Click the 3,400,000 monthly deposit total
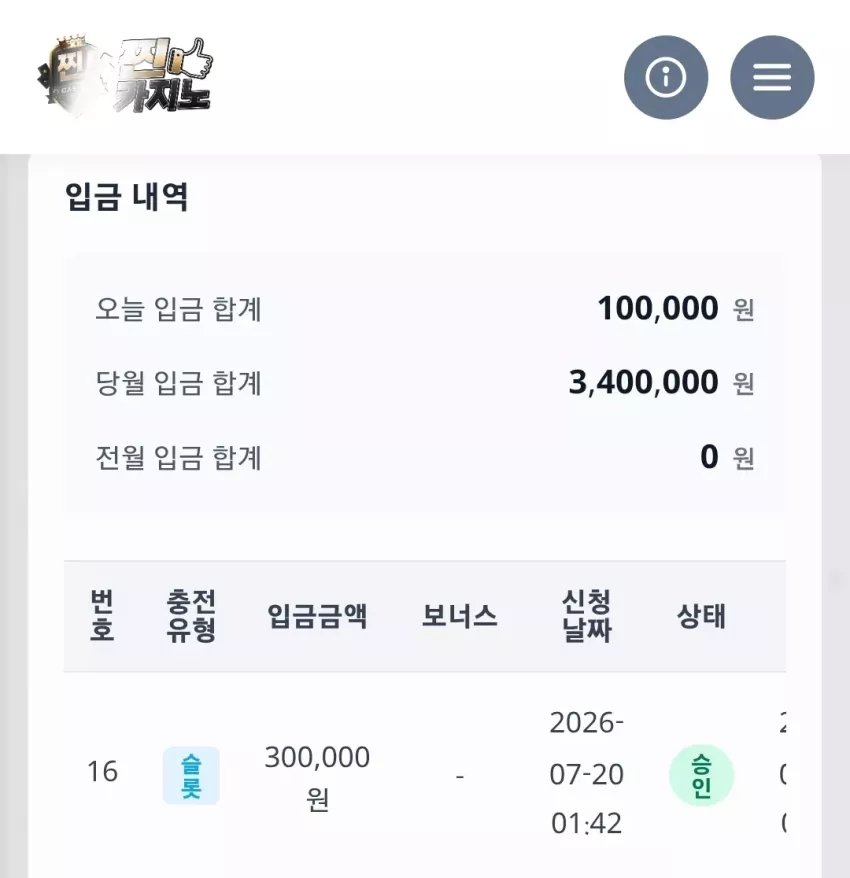This screenshot has height=878, width=850. tap(643, 382)
